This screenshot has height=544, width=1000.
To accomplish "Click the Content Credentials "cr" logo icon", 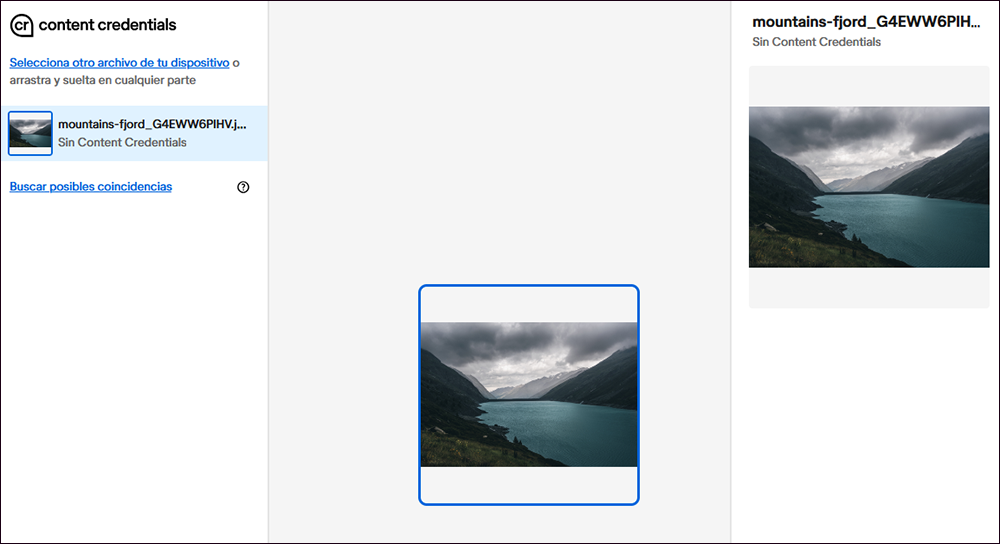I will coord(21,25).
